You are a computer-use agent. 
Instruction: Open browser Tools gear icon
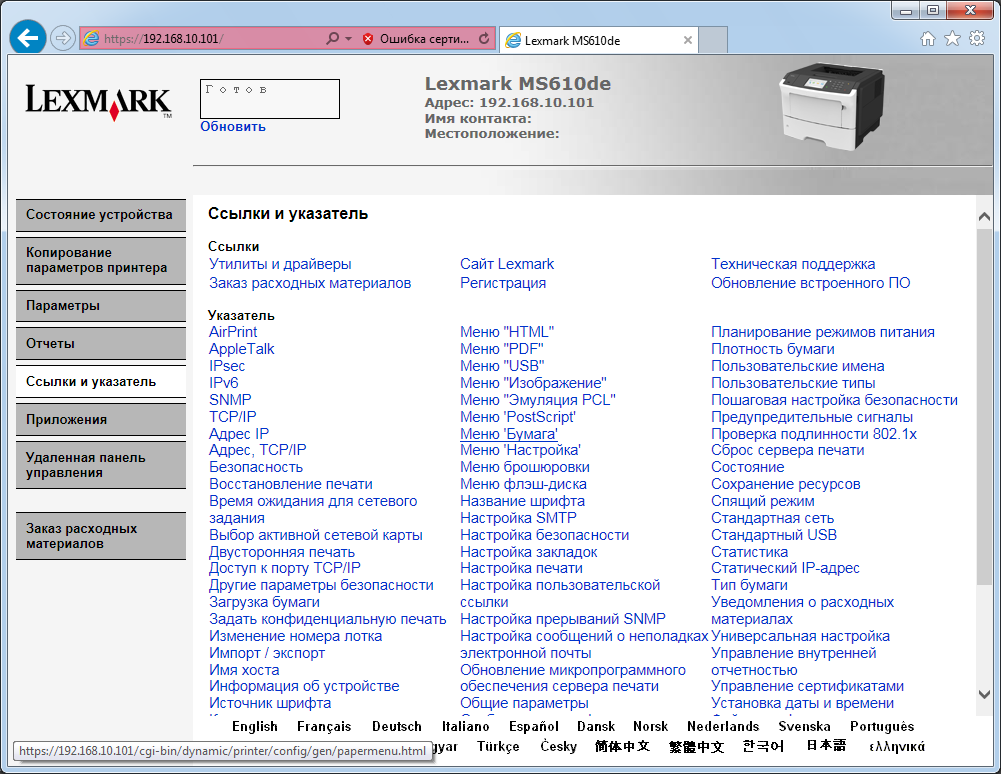pyautogui.click(x=977, y=38)
